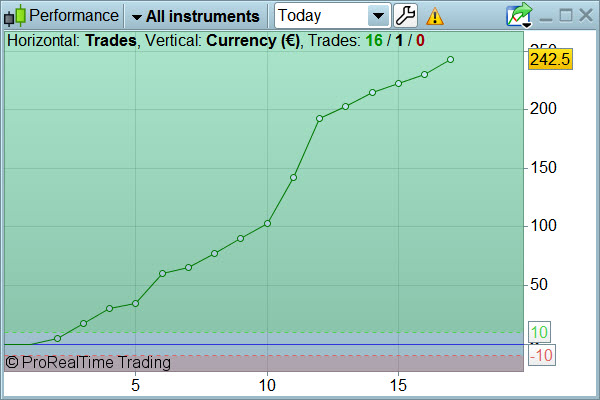Click the Performance window title
600x400 pixels.
[74, 16]
